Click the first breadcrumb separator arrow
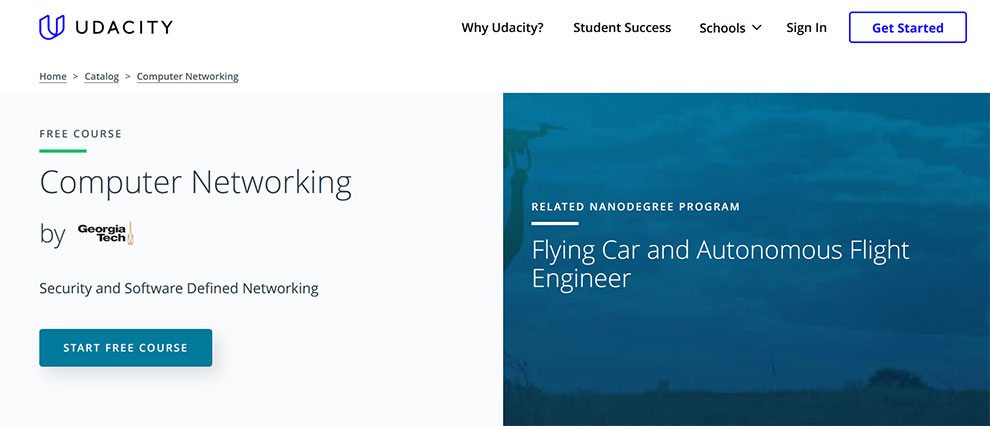This screenshot has height=426, width=990. pyautogui.click(x=76, y=76)
